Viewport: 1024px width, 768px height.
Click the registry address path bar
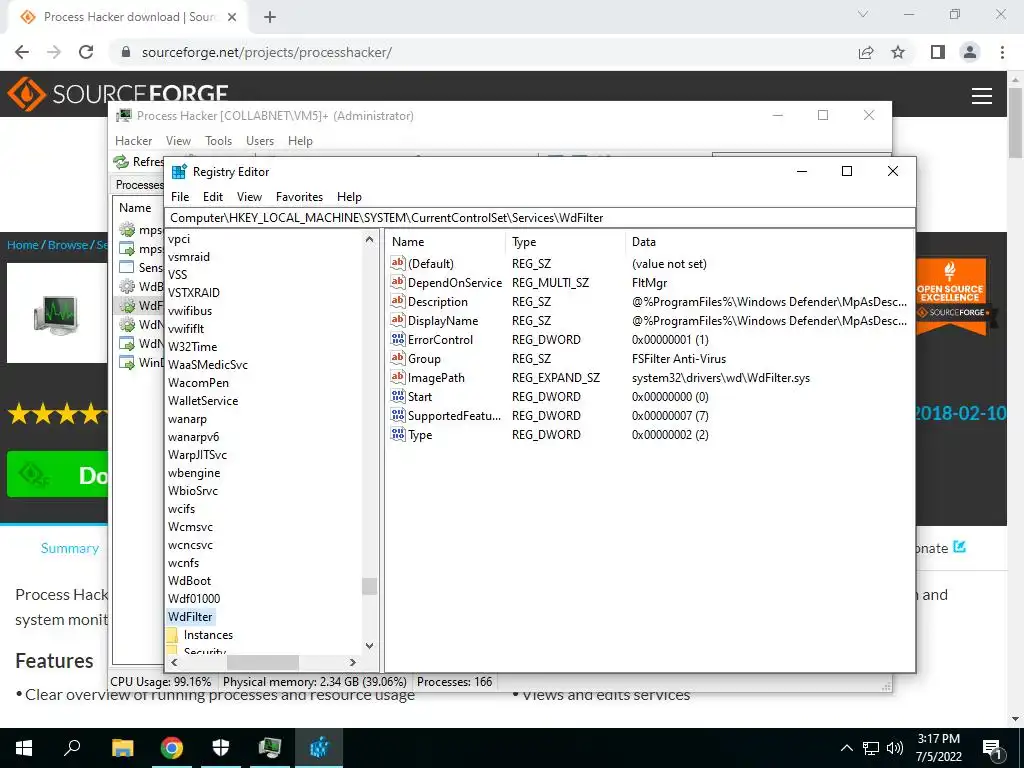[541, 217]
